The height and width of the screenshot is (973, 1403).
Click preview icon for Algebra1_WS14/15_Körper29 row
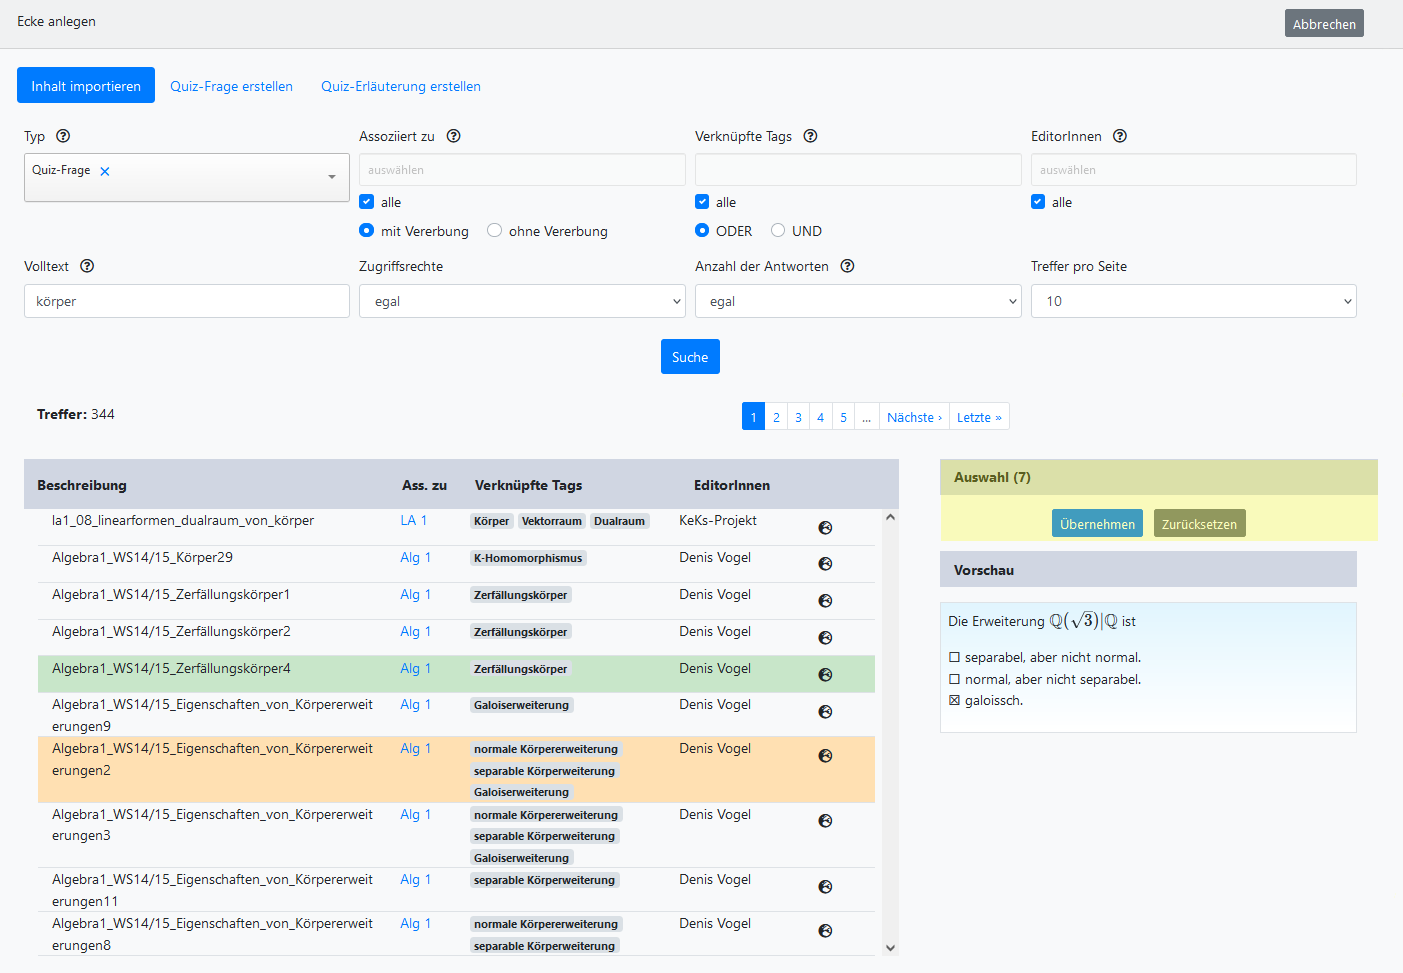click(x=825, y=564)
